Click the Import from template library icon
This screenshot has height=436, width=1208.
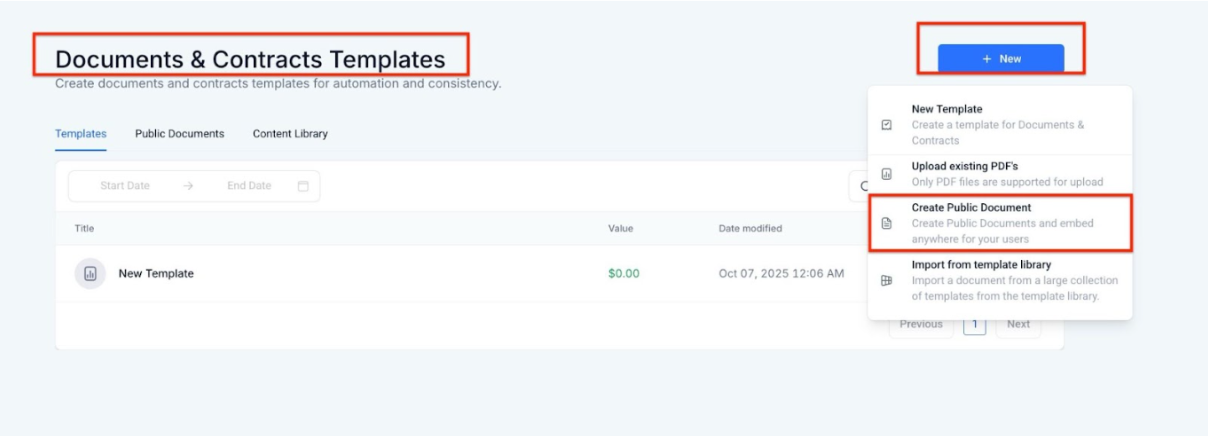tap(886, 281)
